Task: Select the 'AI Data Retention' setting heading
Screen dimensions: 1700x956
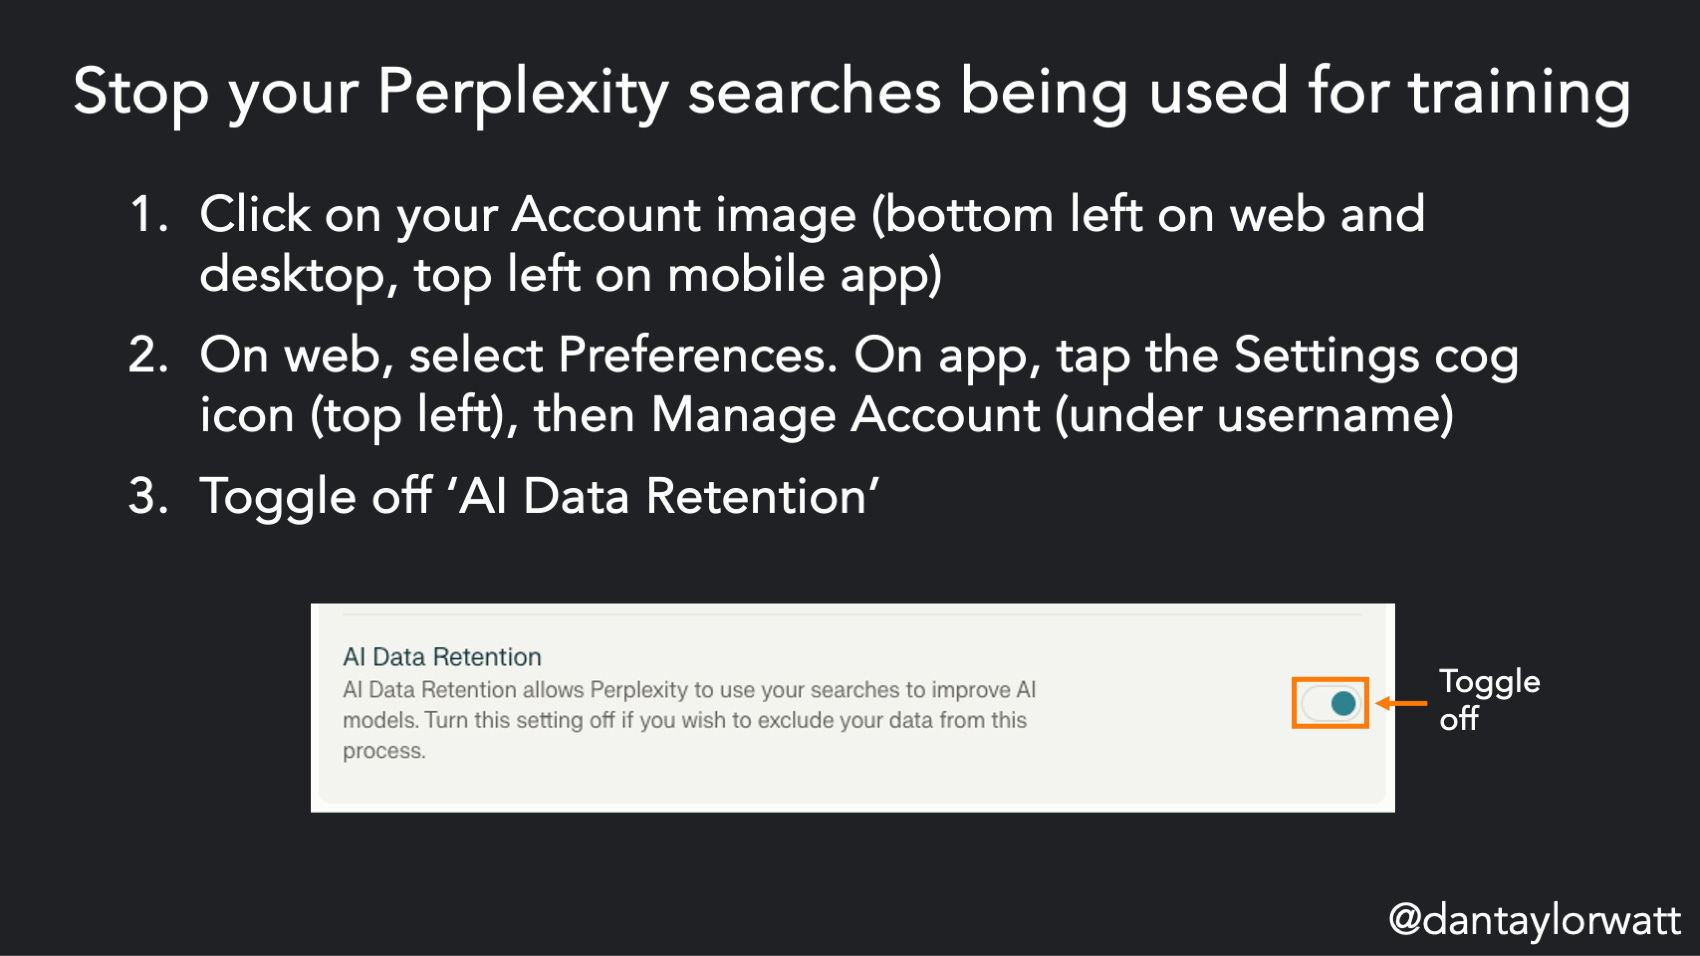Action: [442, 657]
